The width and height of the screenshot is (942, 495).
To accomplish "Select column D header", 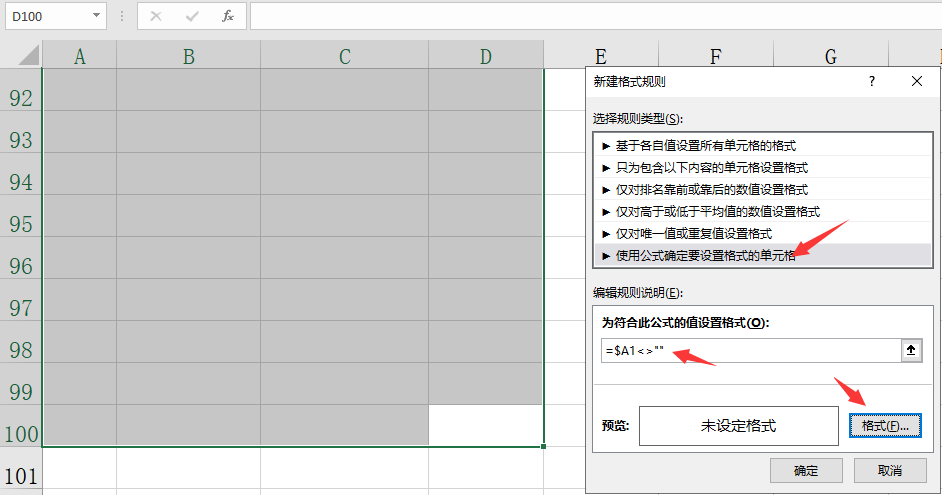I will [x=486, y=56].
